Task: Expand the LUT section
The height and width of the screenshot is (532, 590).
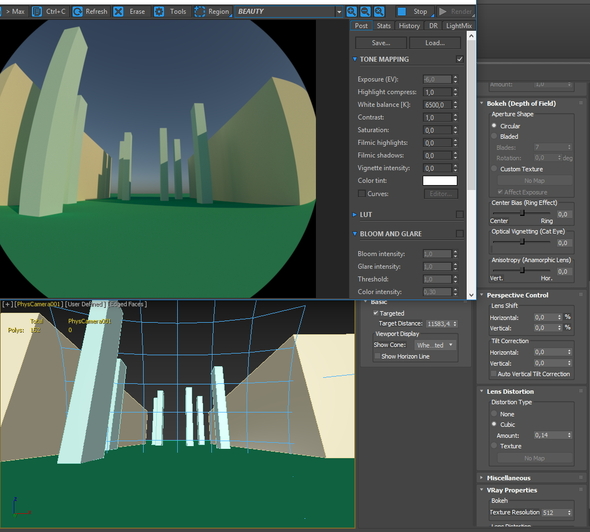Action: [x=354, y=214]
